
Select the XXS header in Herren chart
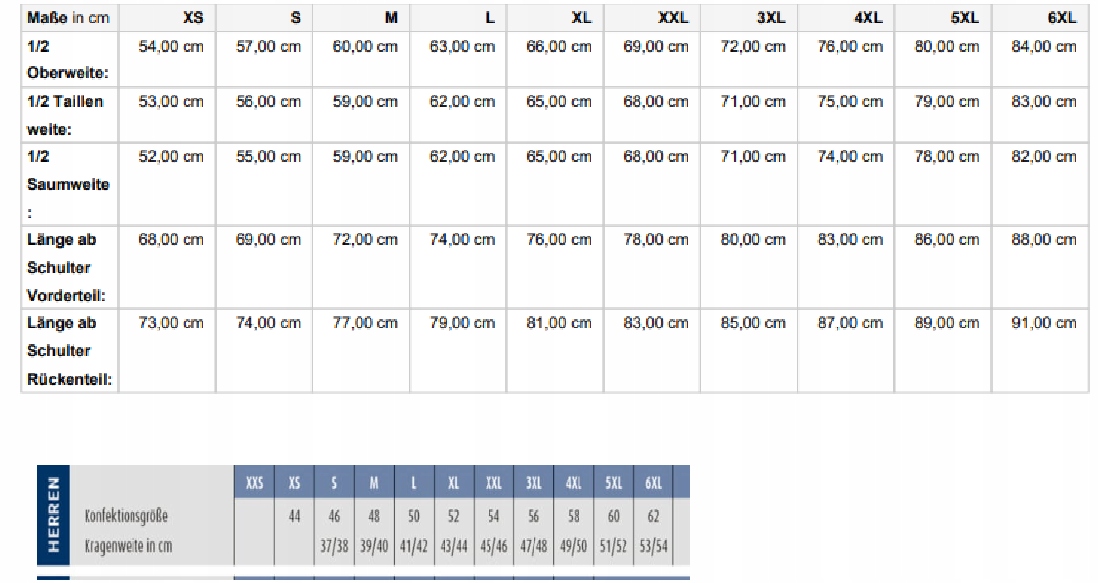254,482
